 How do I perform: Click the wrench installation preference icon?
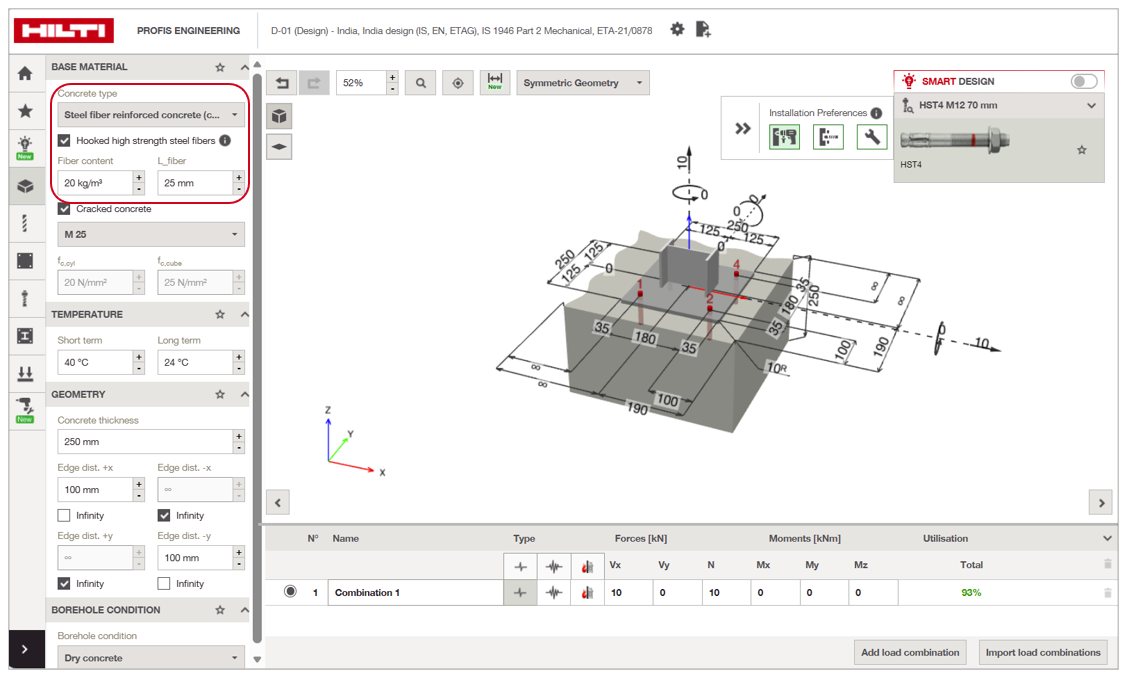pyautogui.click(x=871, y=137)
